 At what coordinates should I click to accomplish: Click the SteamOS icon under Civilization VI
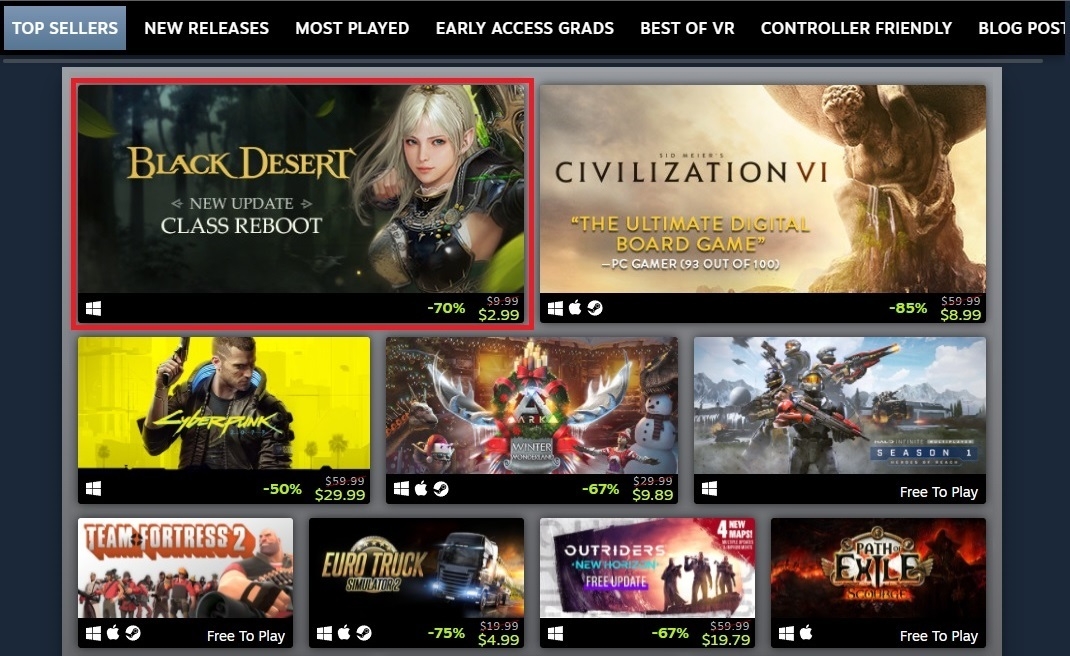tap(595, 309)
